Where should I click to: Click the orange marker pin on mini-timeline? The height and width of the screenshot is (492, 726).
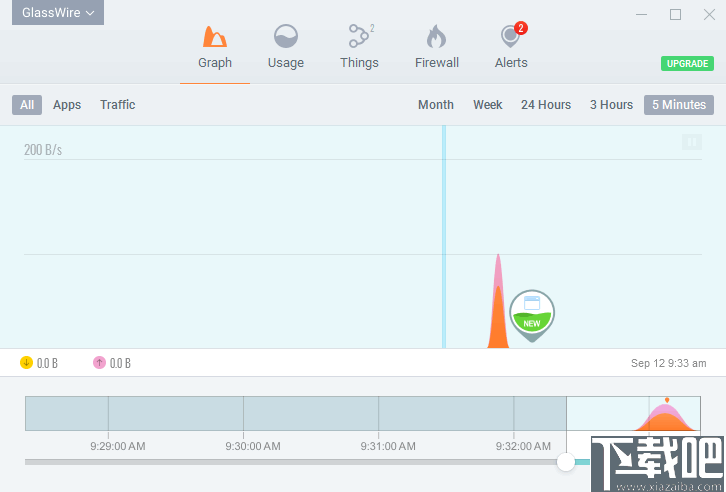point(667,400)
